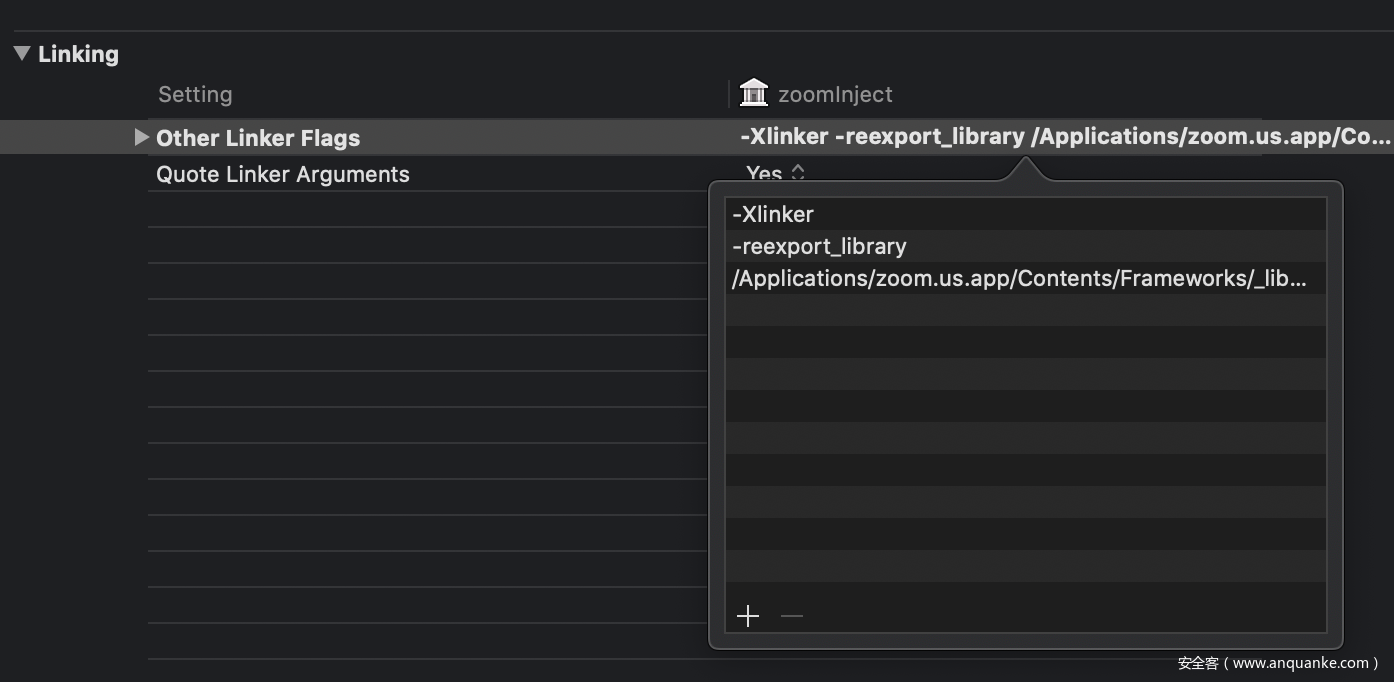Click the zoomInject target building icon
The image size is (1394, 682).
[753, 93]
